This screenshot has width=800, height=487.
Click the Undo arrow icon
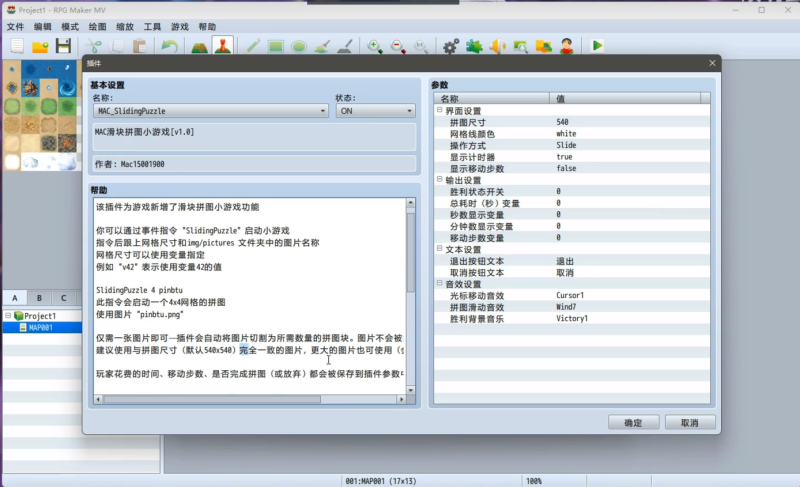(169, 46)
